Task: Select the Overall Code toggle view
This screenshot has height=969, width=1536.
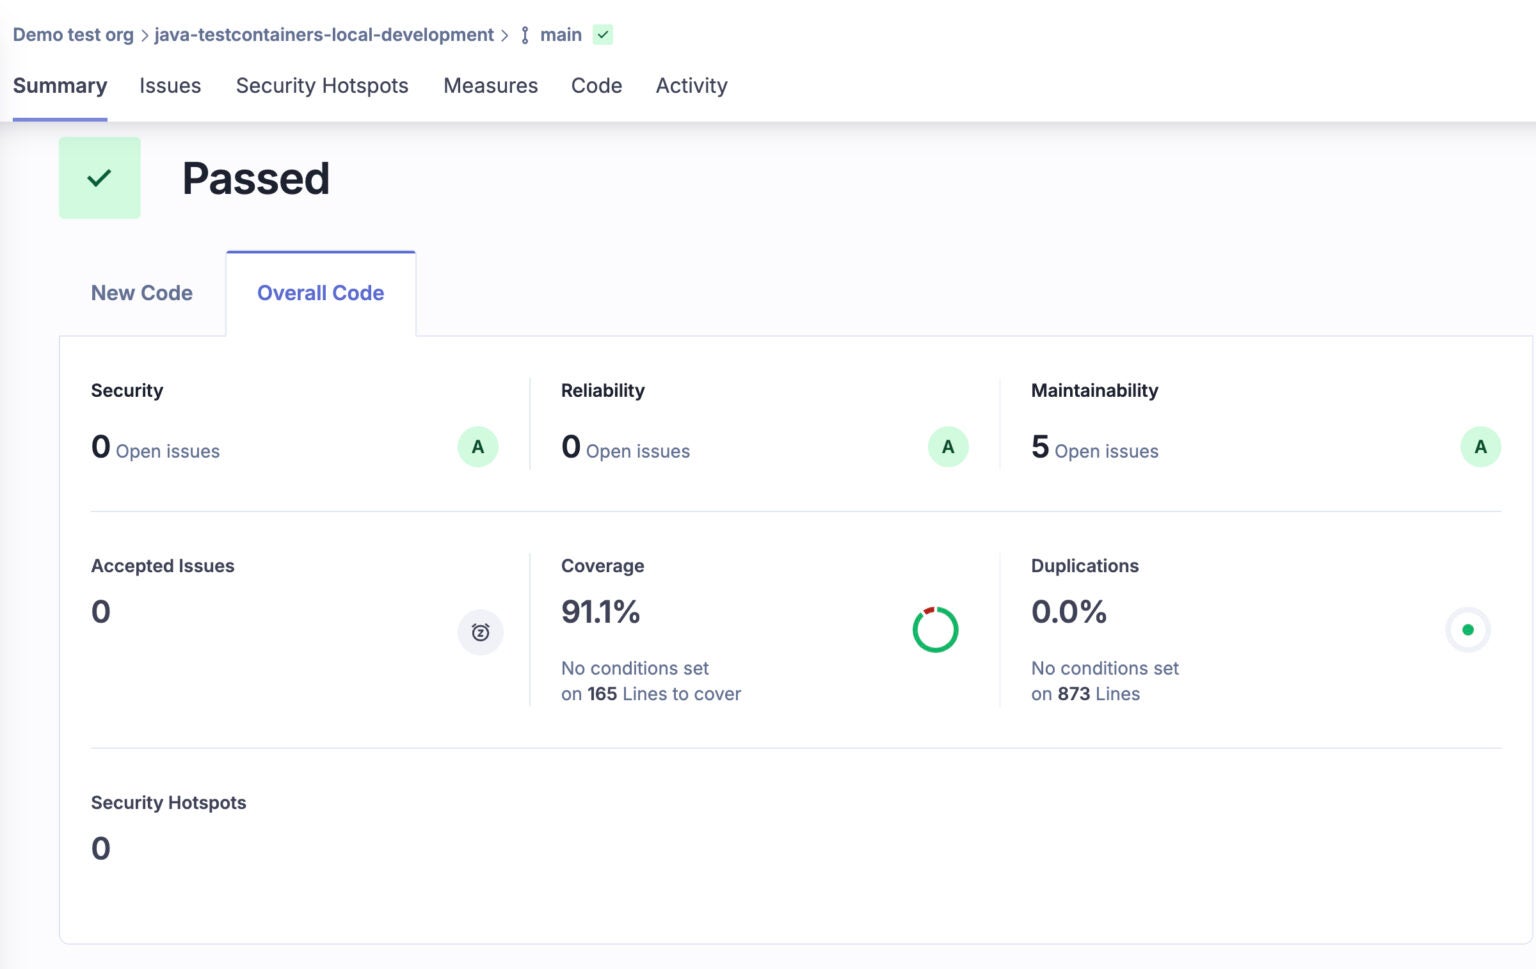Action: pos(320,293)
